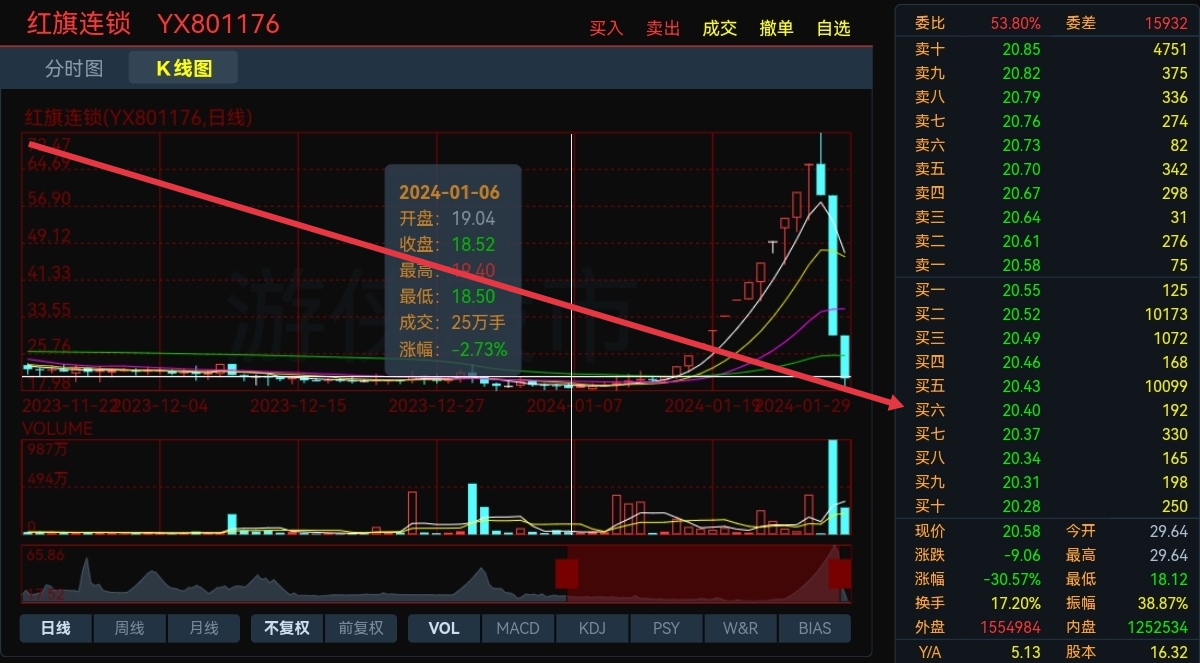The width and height of the screenshot is (1200, 663).
Task: Show the KDJ indicator
Action: point(592,628)
